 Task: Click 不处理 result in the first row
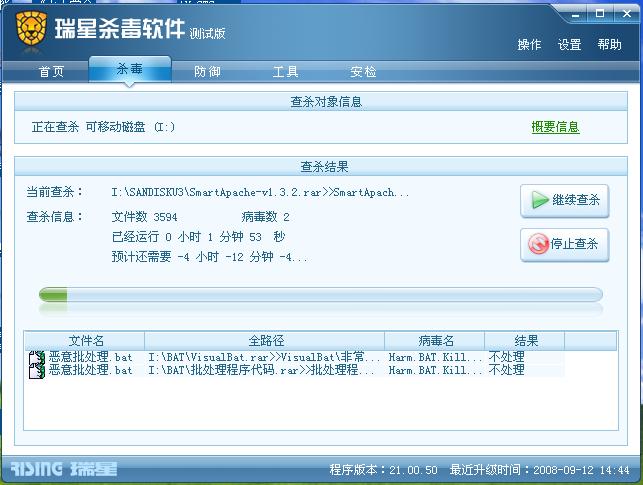coord(506,357)
